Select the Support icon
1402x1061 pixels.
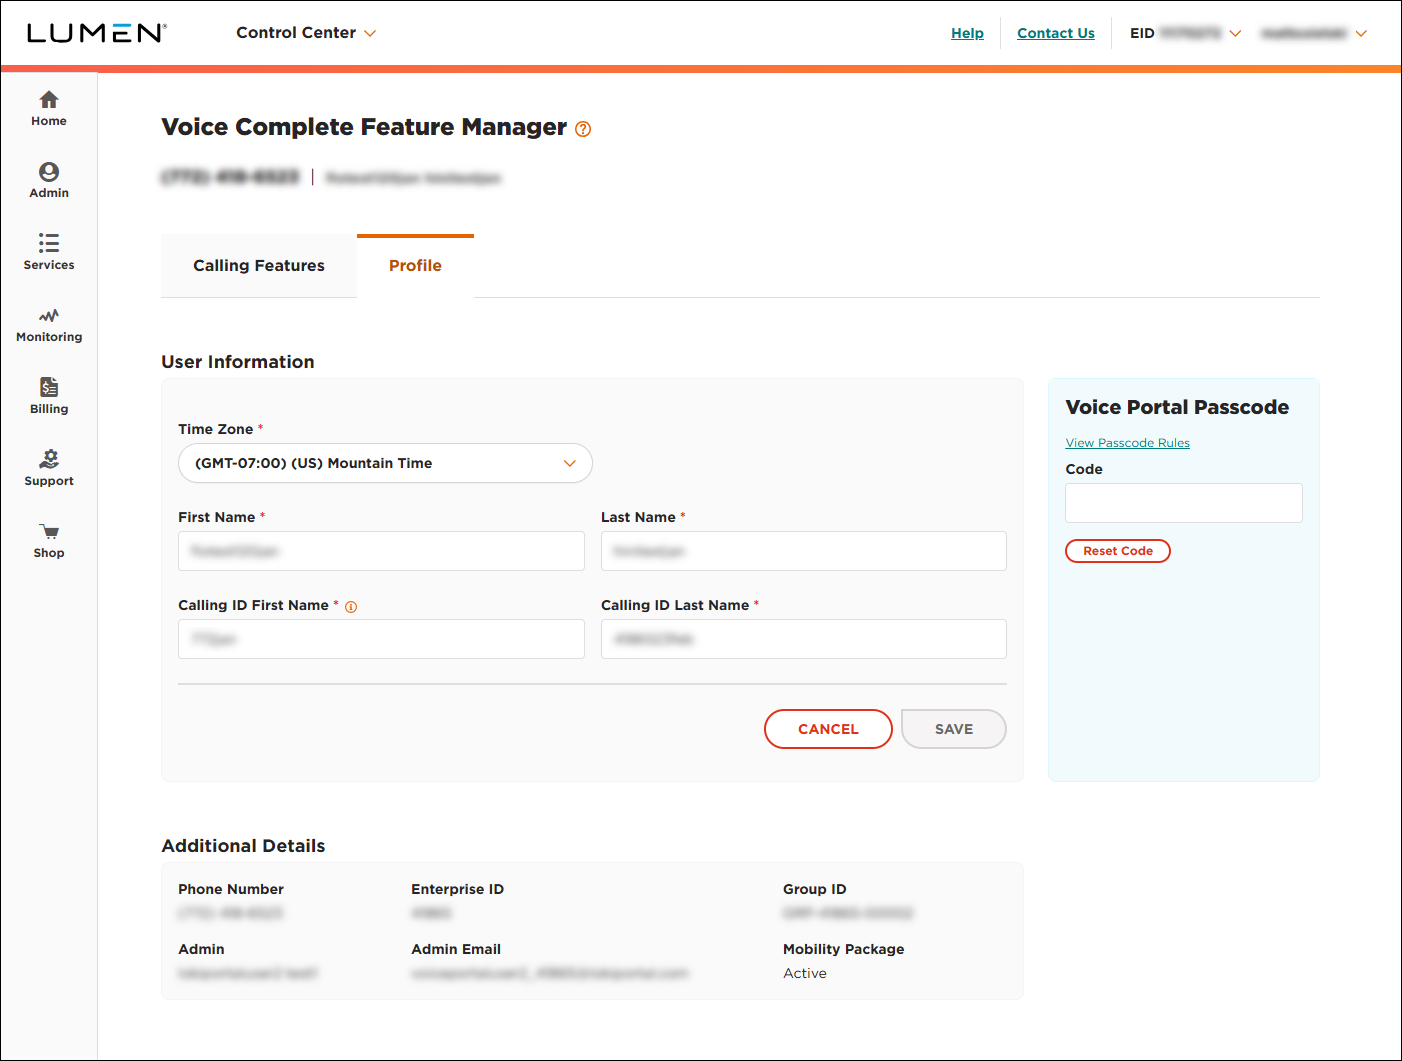click(x=48, y=467)
